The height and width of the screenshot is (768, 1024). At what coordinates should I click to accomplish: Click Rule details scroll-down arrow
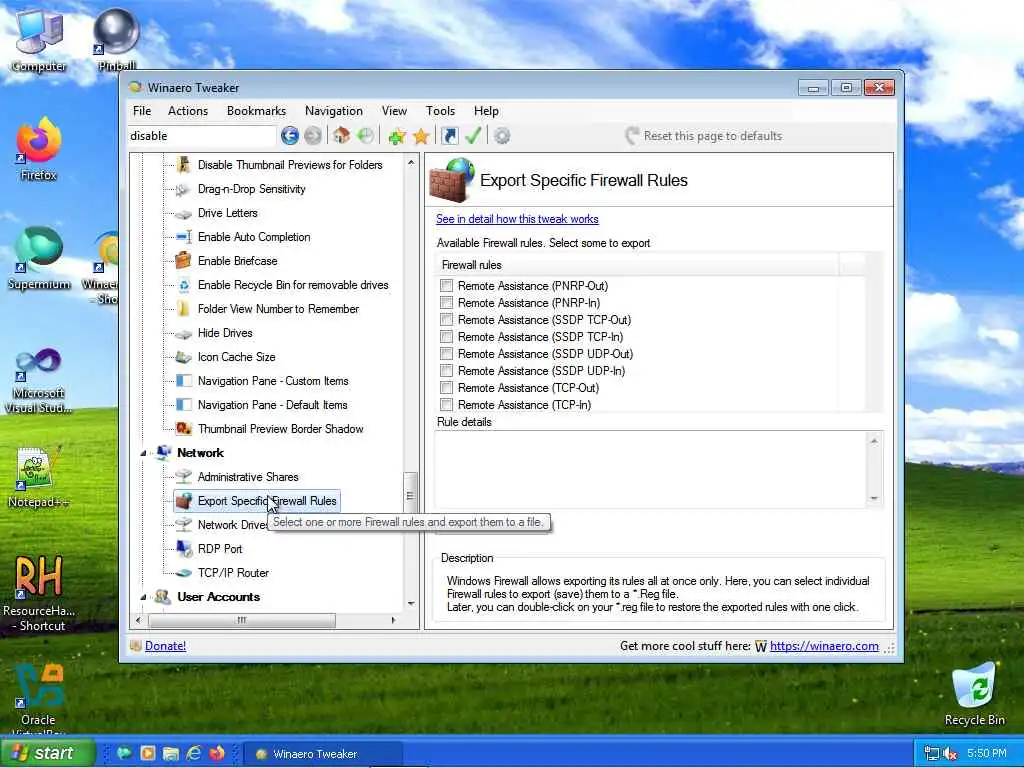coord(874,499)
